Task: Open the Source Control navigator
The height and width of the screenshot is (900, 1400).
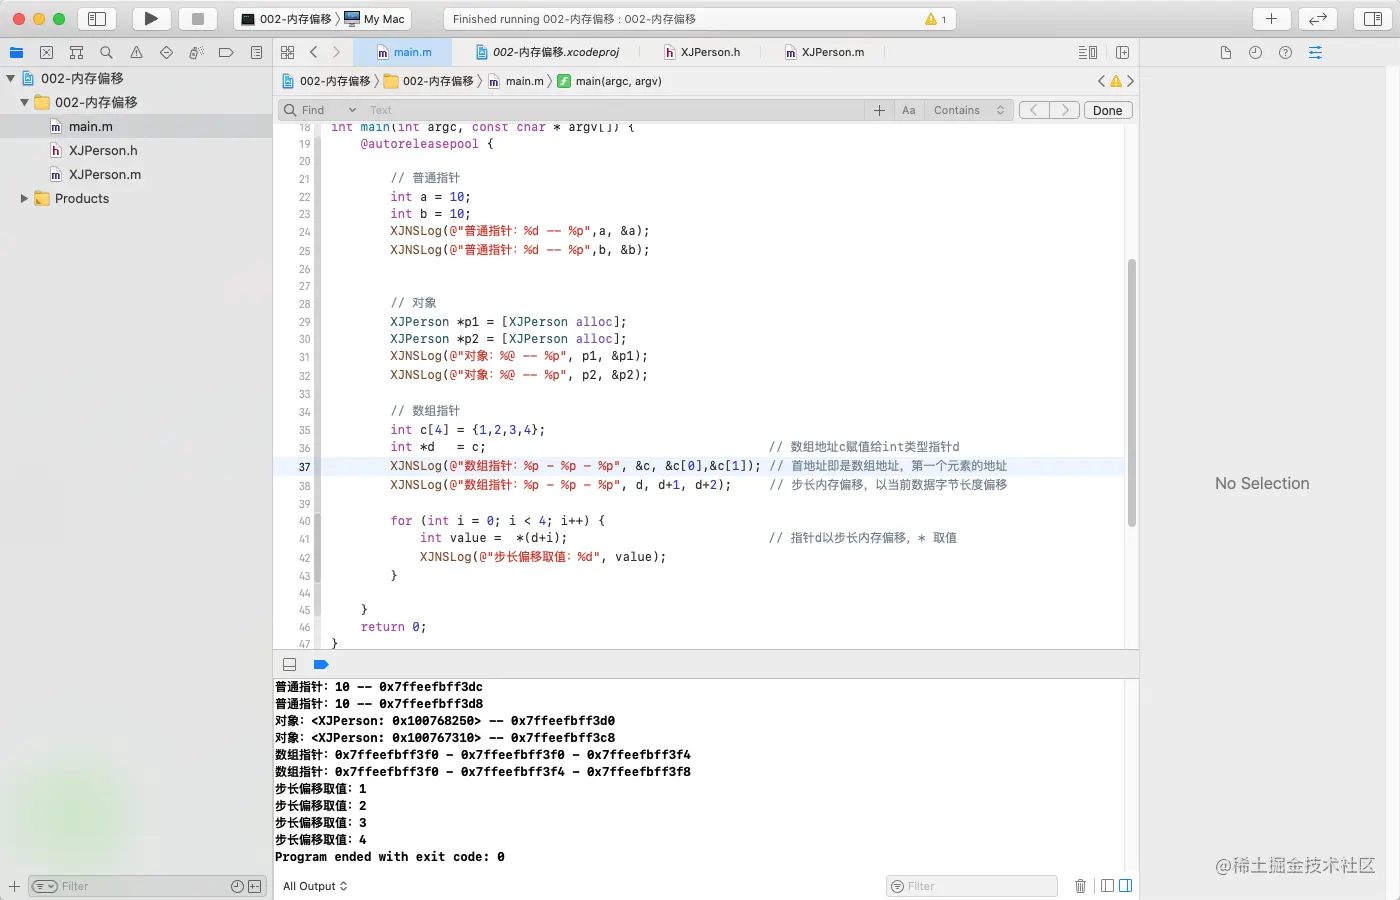Action: [x=46, y=53]
